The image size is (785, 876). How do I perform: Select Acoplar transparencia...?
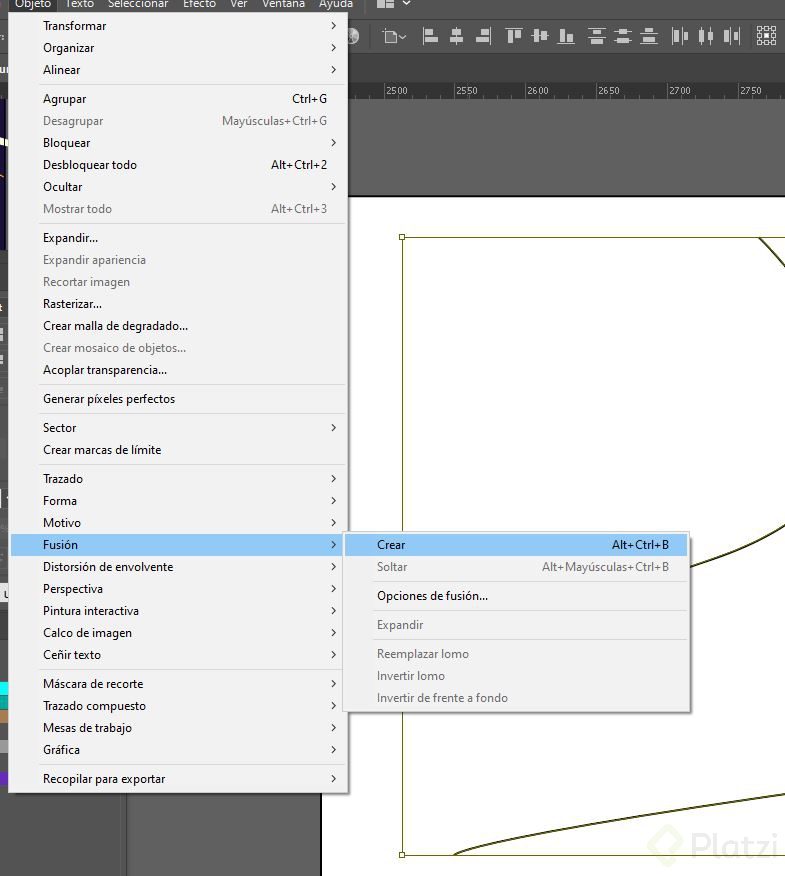[179, 370]
